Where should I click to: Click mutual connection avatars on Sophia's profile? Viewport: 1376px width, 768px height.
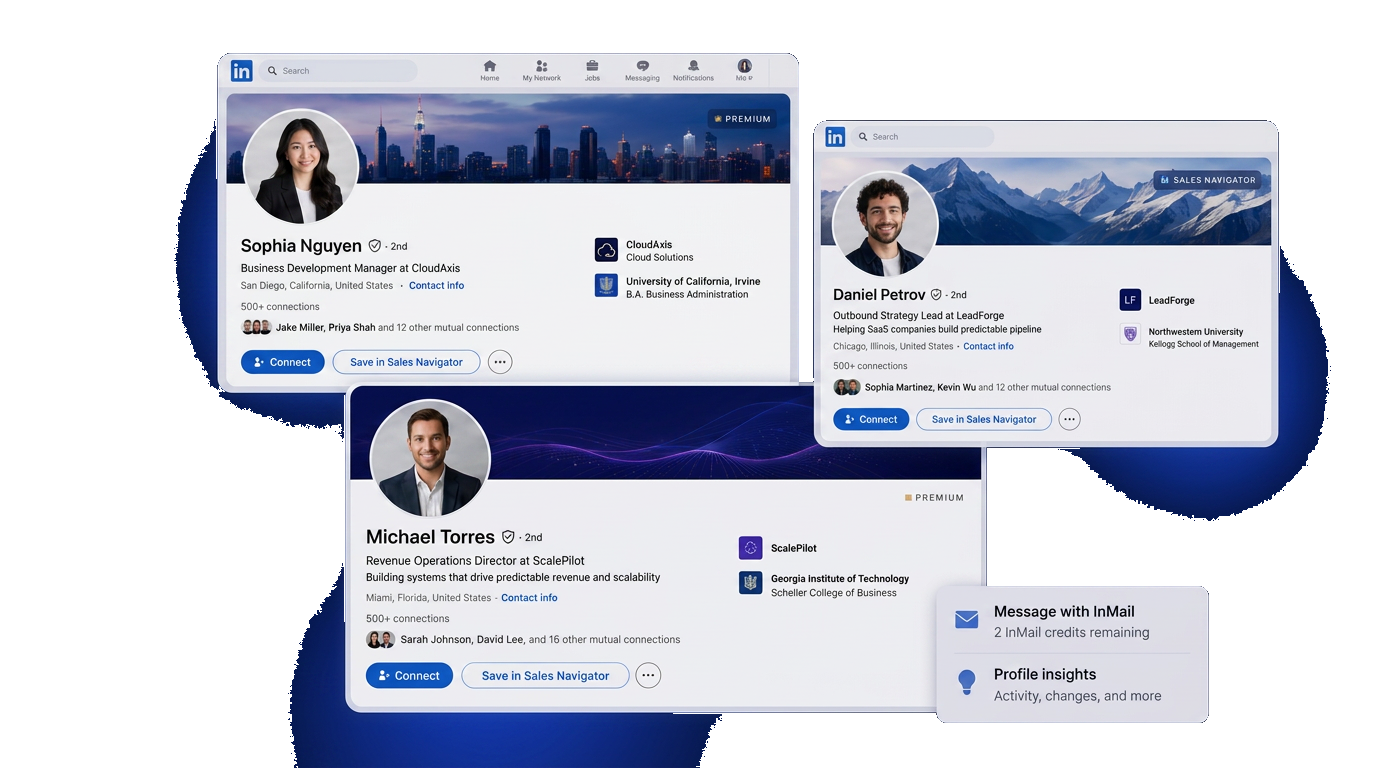point(257,327)
